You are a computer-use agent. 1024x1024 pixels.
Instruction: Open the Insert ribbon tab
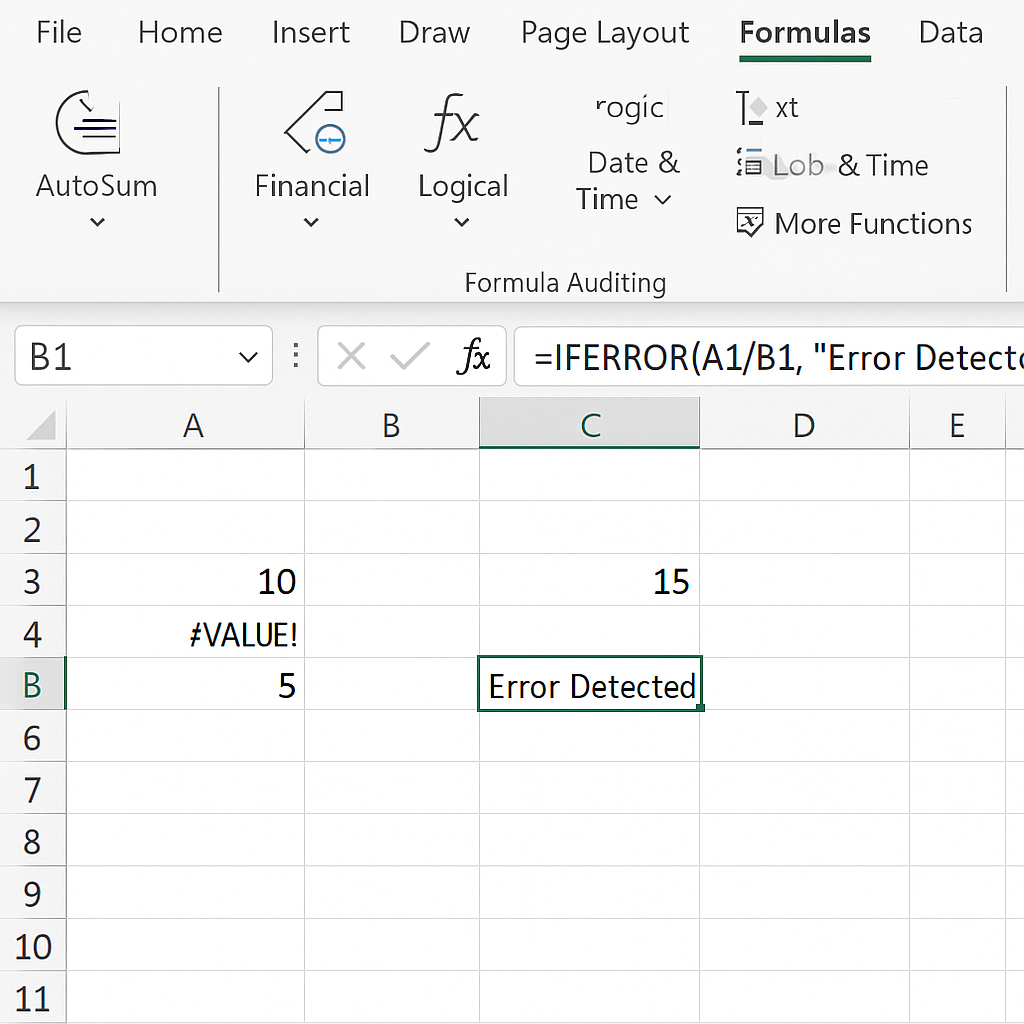point(311,33)
